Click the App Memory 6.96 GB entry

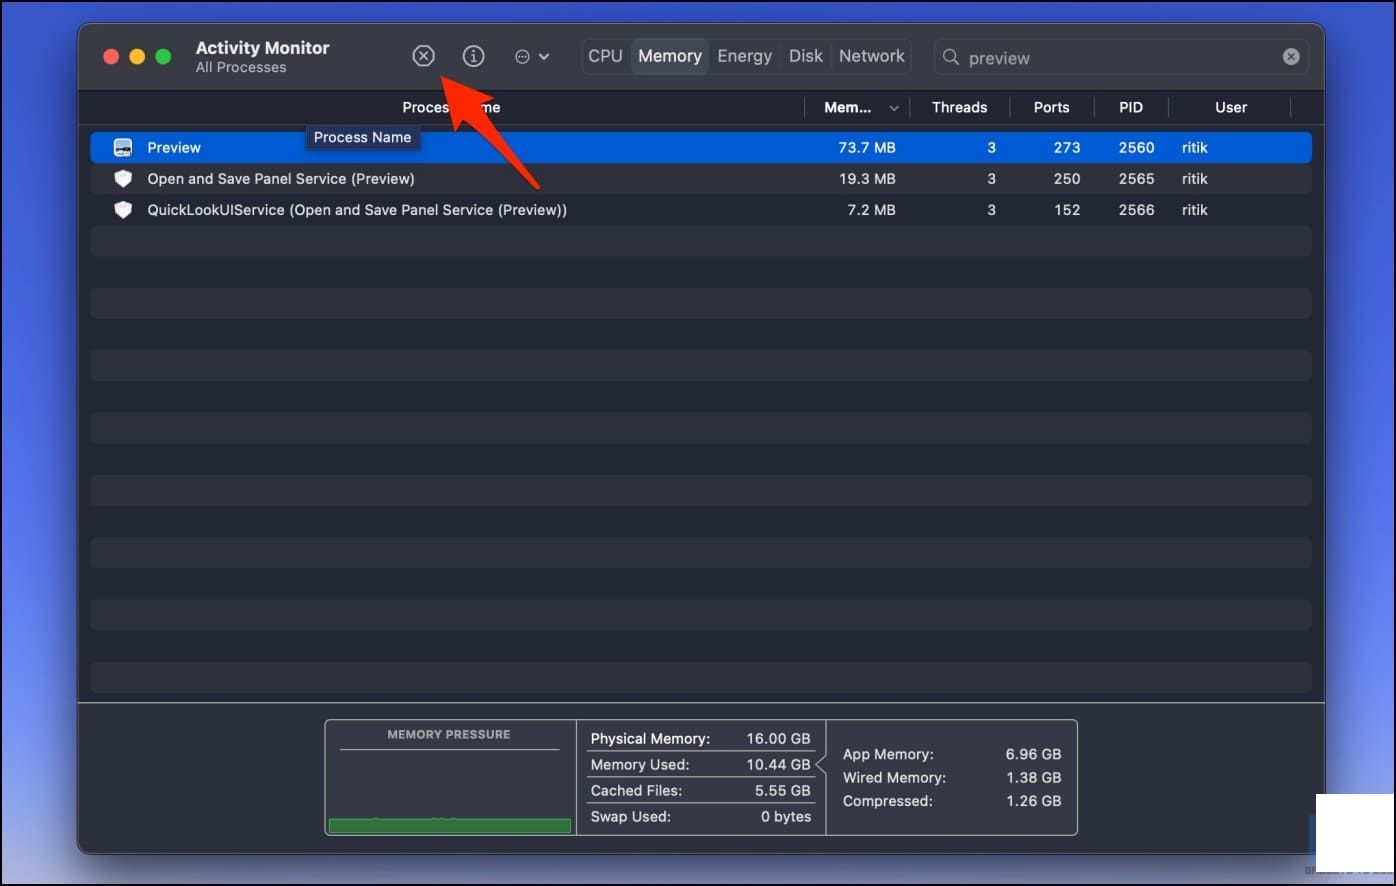point(951,754)
